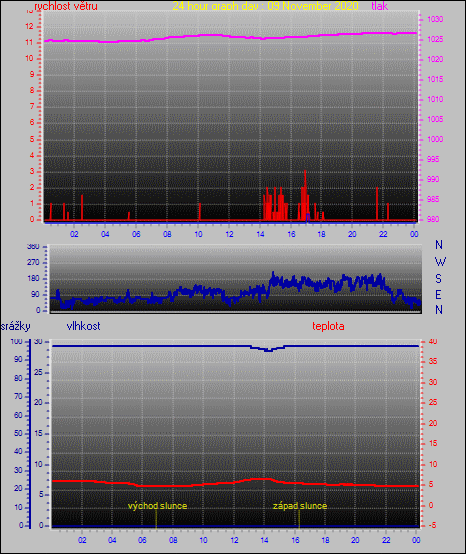Click 40 on the temperature axis
466x554 pixels.
[433, 341]
